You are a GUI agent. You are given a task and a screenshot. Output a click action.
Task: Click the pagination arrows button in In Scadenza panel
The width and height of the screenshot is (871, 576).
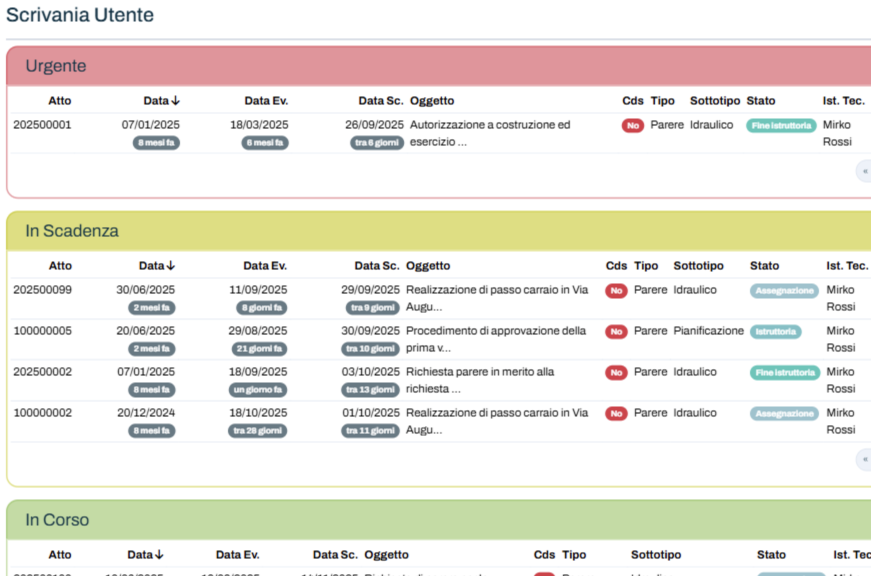[x=863, y=460]
